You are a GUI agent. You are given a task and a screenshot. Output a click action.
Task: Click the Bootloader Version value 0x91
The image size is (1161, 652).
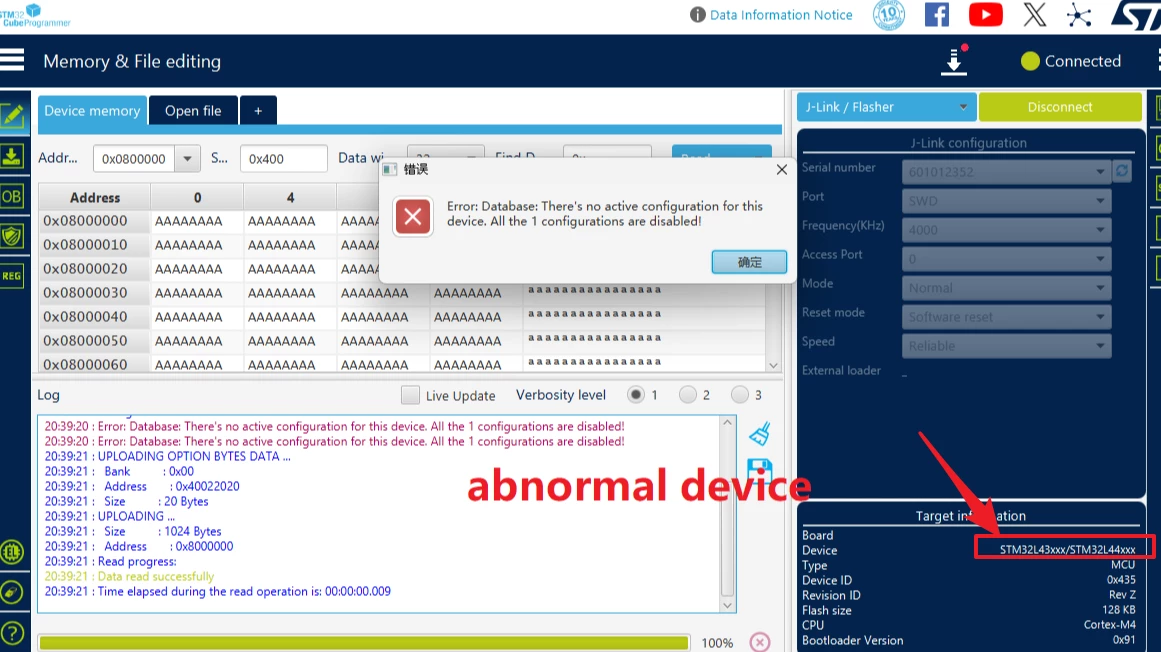pyautogui.click(x=1124, y=640)
